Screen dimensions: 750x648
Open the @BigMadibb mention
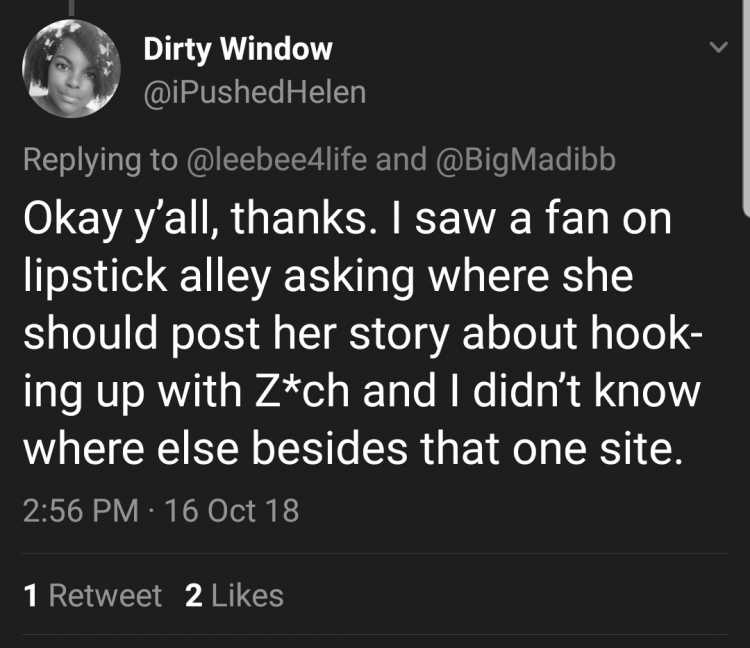click(526, 160)
